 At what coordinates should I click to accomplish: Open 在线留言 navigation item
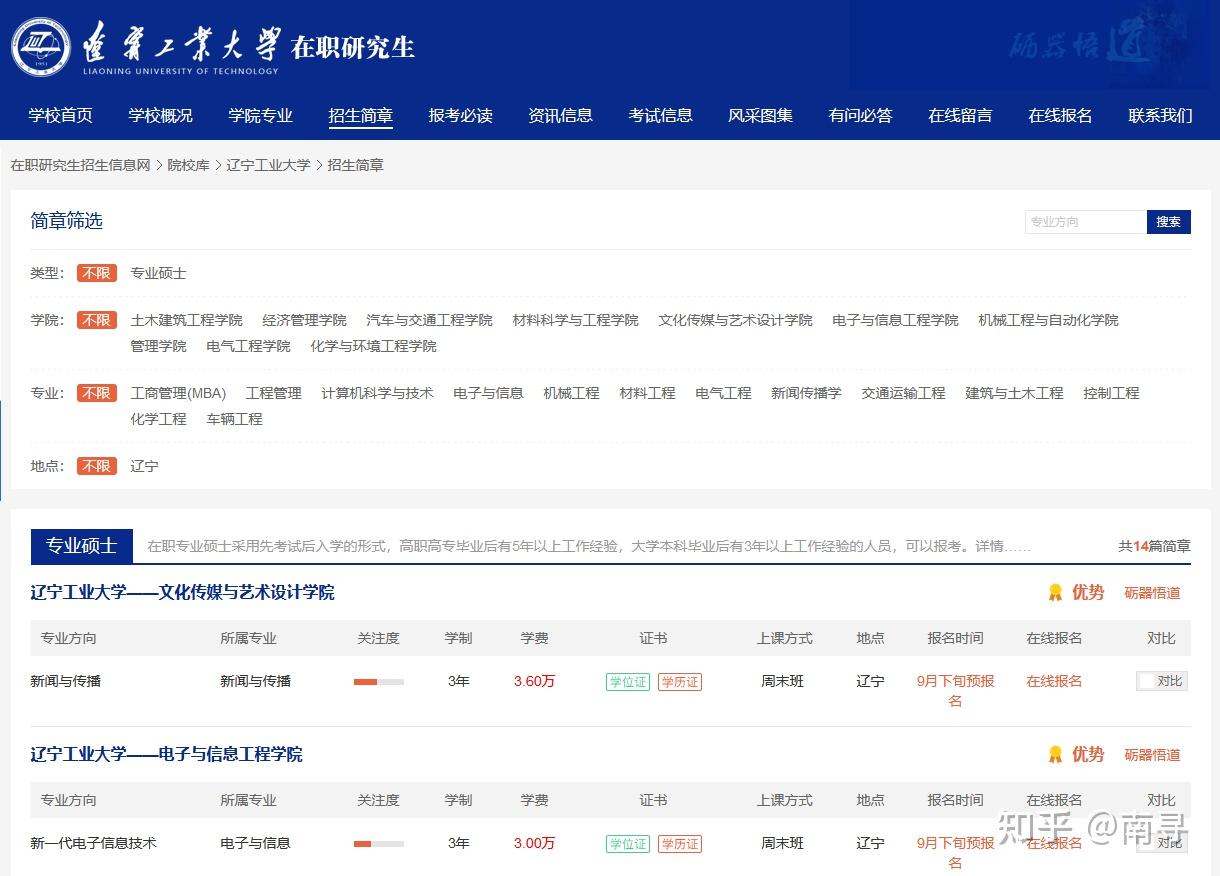961,115
